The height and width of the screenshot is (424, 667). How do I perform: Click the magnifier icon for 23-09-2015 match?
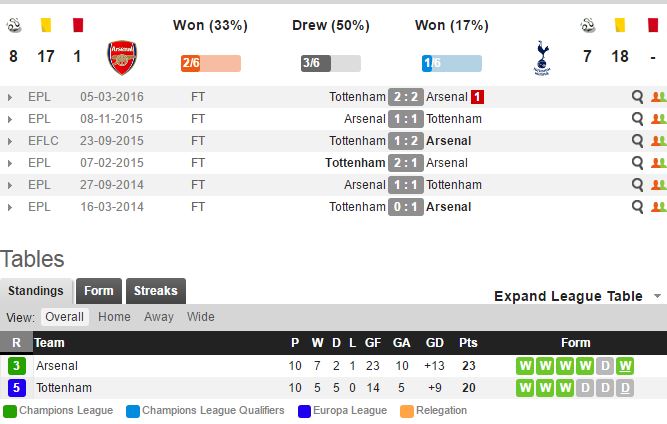(x=638, y=141)
